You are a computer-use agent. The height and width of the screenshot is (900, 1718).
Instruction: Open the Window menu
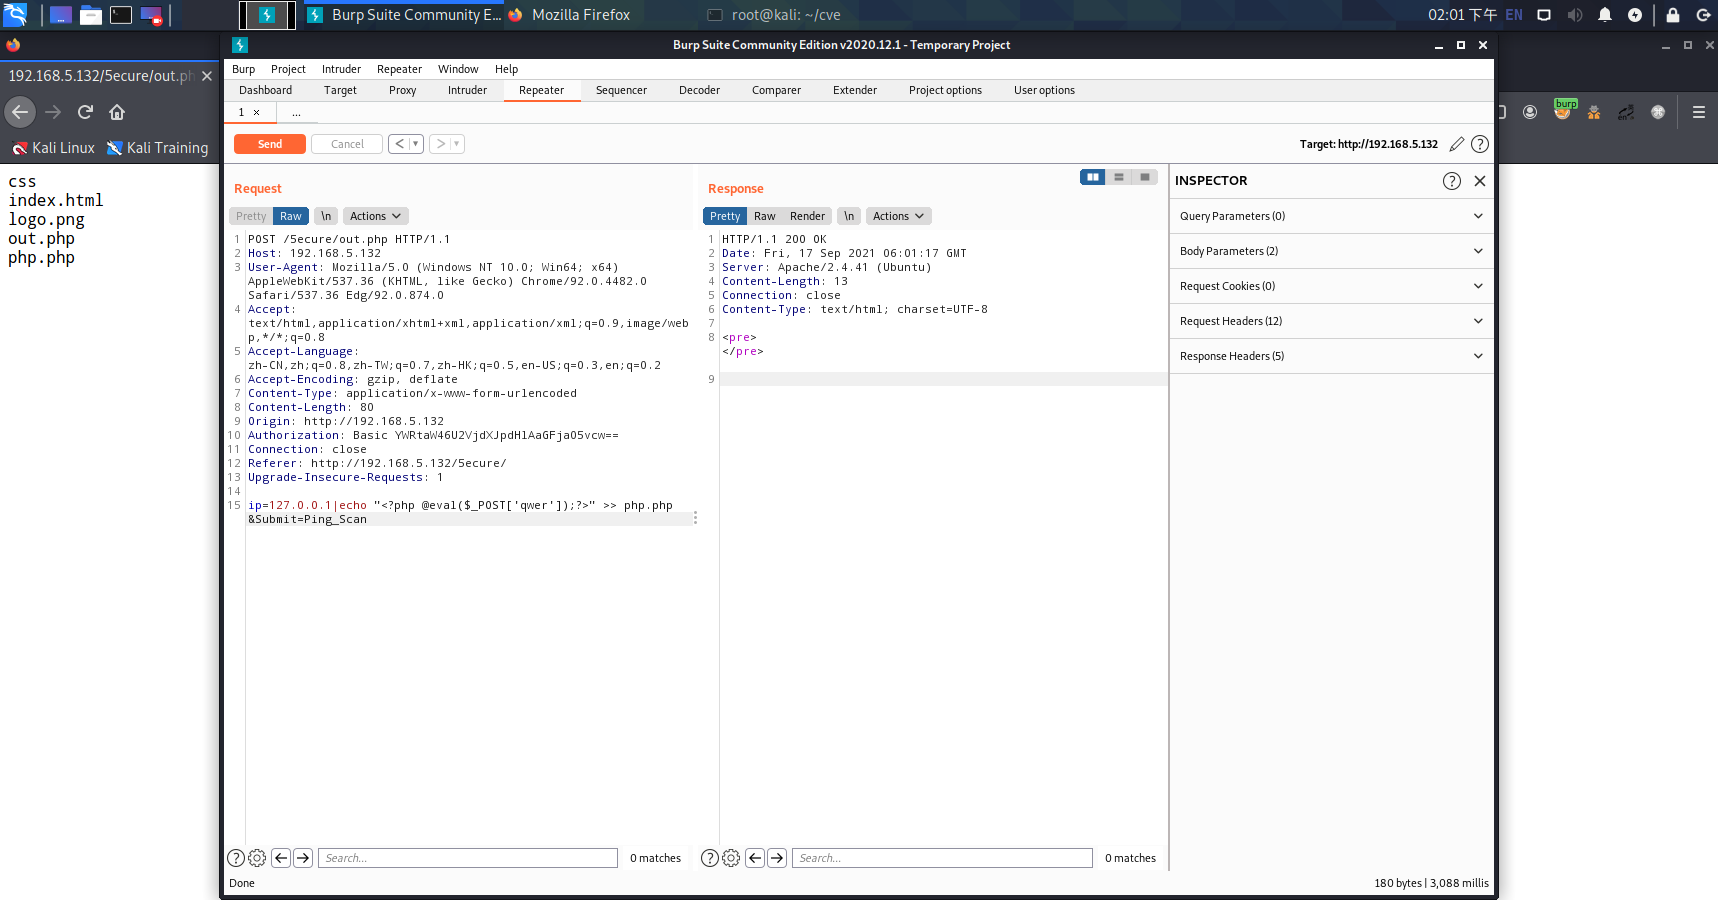pos(458,69)
